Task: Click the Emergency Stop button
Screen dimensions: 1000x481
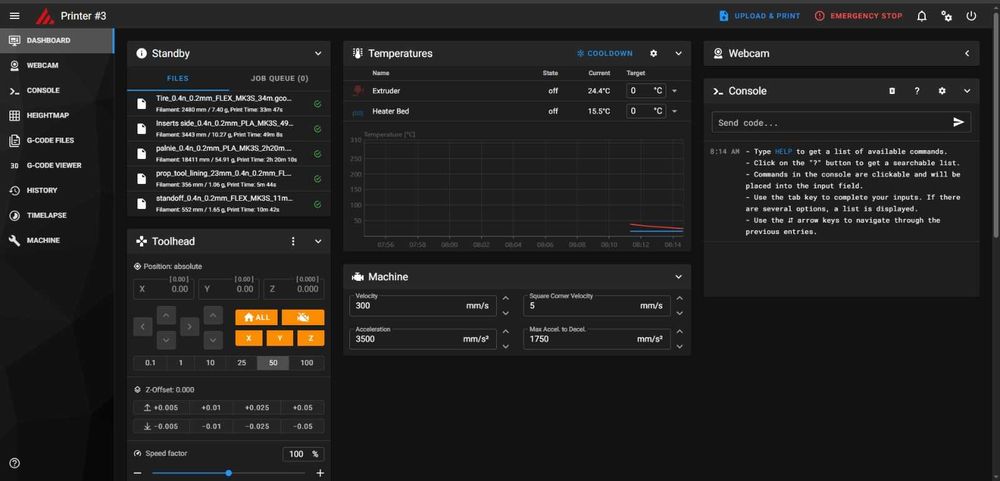Action: [859, 16]
